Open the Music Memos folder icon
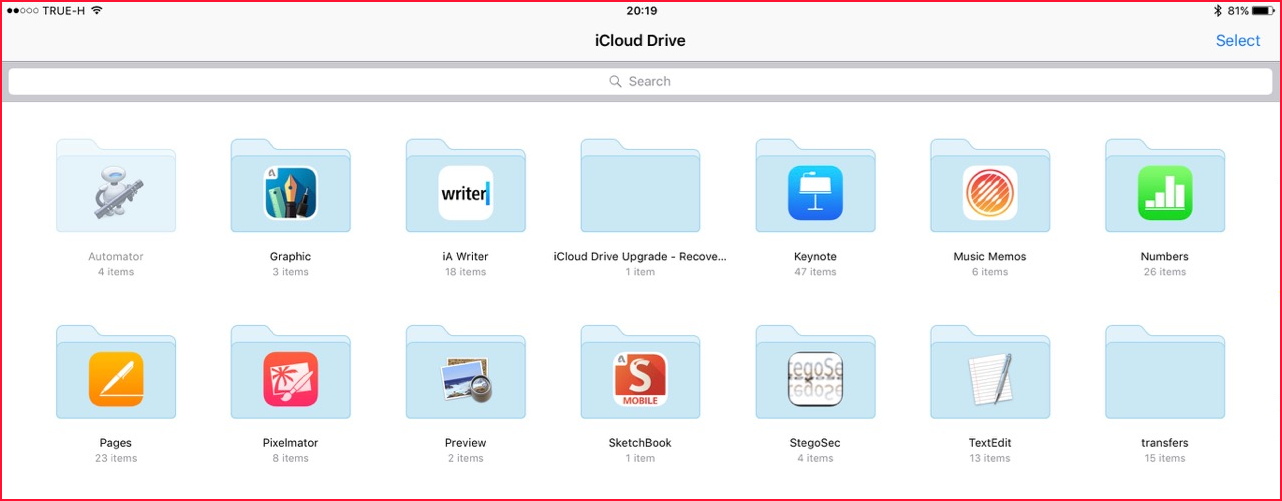Image resolution: width=1282 pixels, height=501 pixels. click(x=990, y=186)
